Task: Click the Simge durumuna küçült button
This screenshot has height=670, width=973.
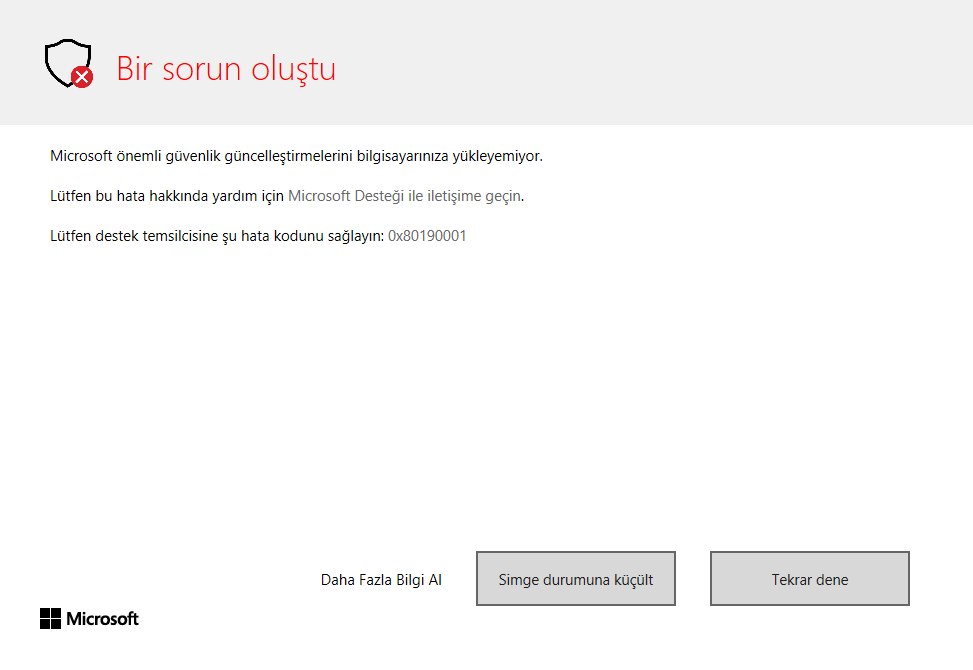Action: tap(576, 579)
